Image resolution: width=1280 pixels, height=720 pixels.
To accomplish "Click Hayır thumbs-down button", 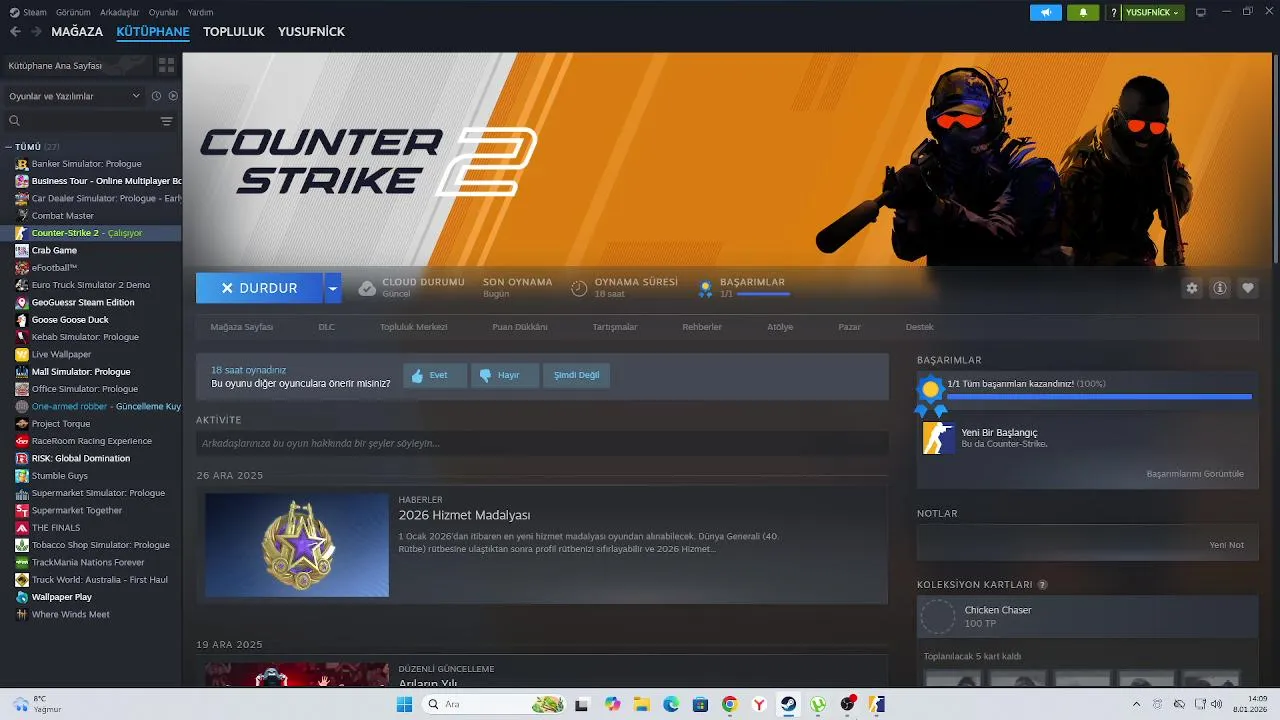I will [505, 376].
